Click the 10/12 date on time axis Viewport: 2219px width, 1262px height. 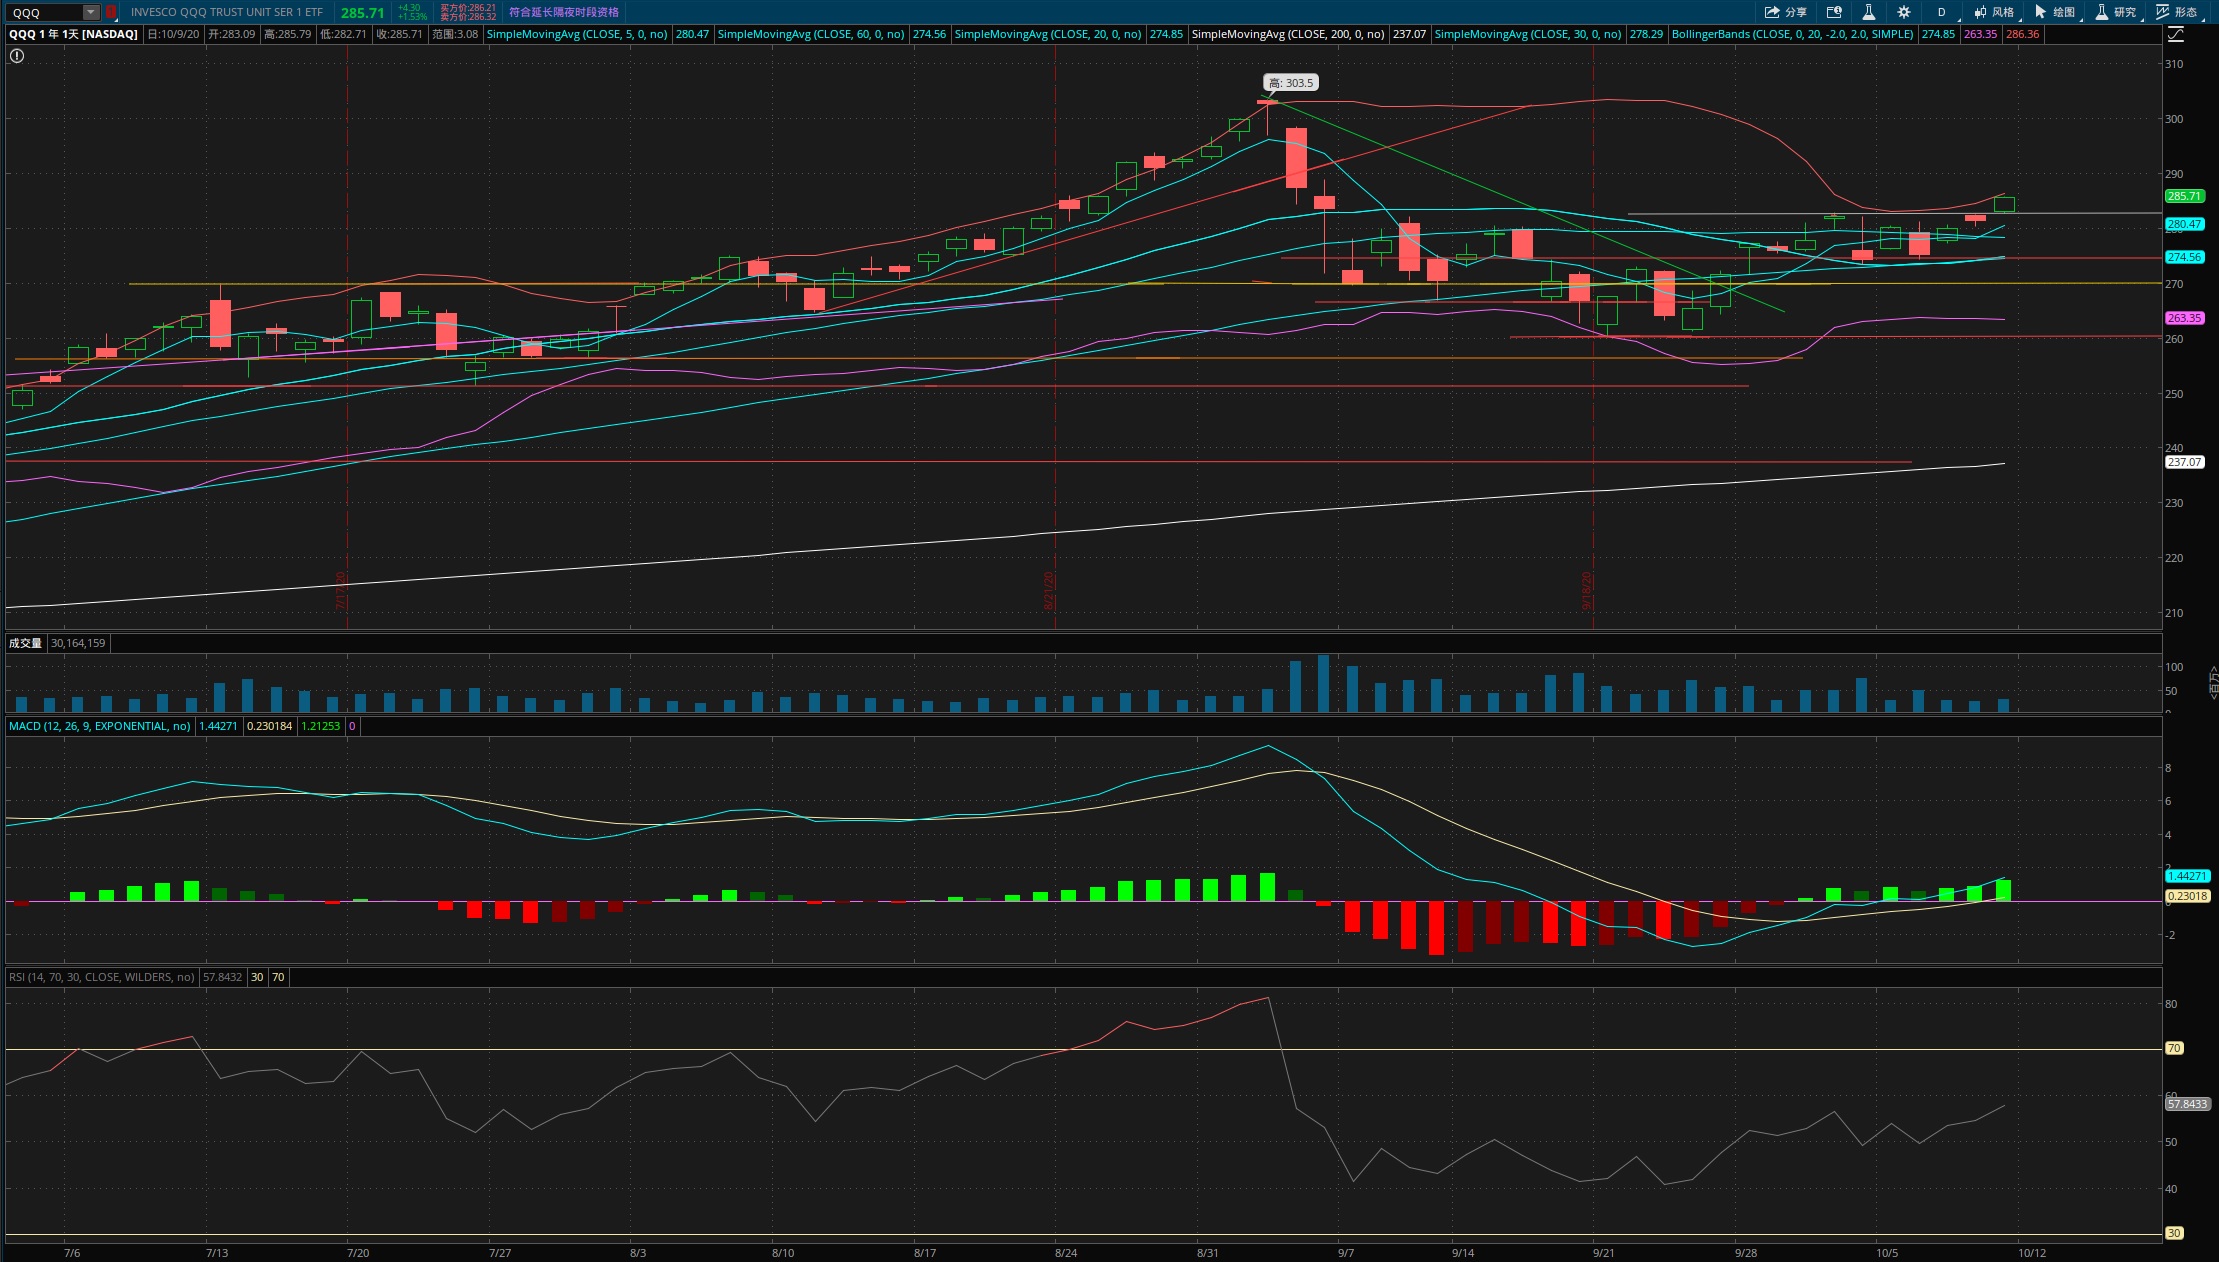point(2032,1253)
